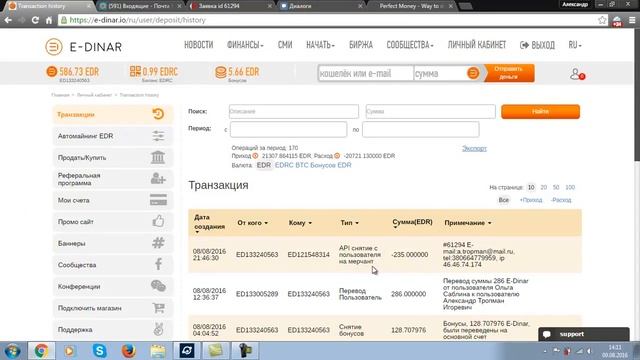Viewport: 640px width, 360px height.
Task: Sort by От кого column
Action: click(253, 223)
